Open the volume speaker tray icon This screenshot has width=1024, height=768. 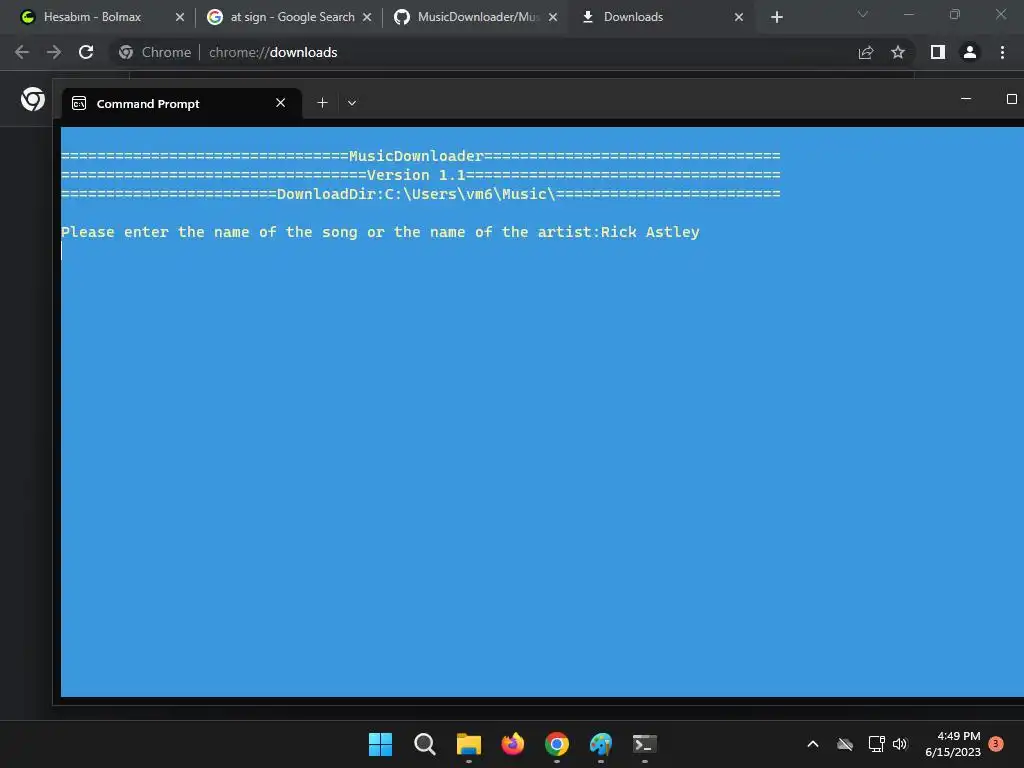click(x=900, y=744)
